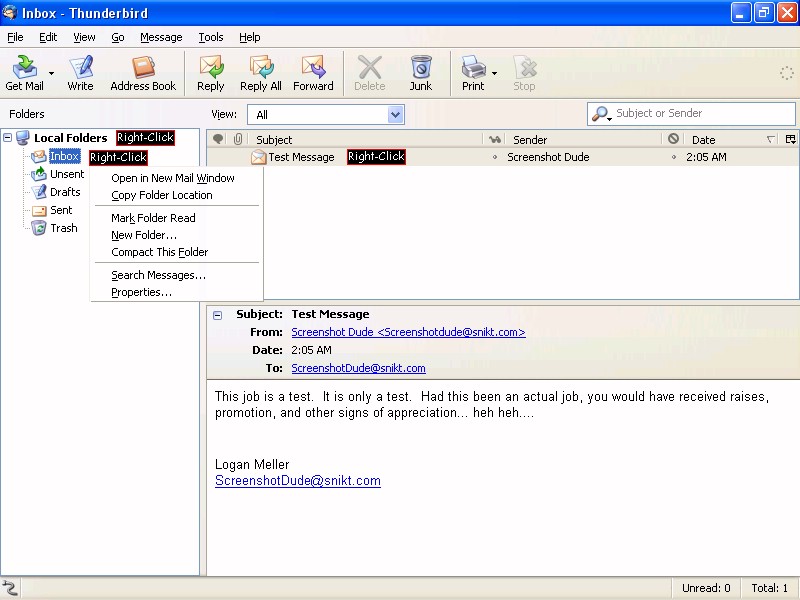Select the Local Folders account
Screen dimensions: 800x600
[x=70, y=138]
